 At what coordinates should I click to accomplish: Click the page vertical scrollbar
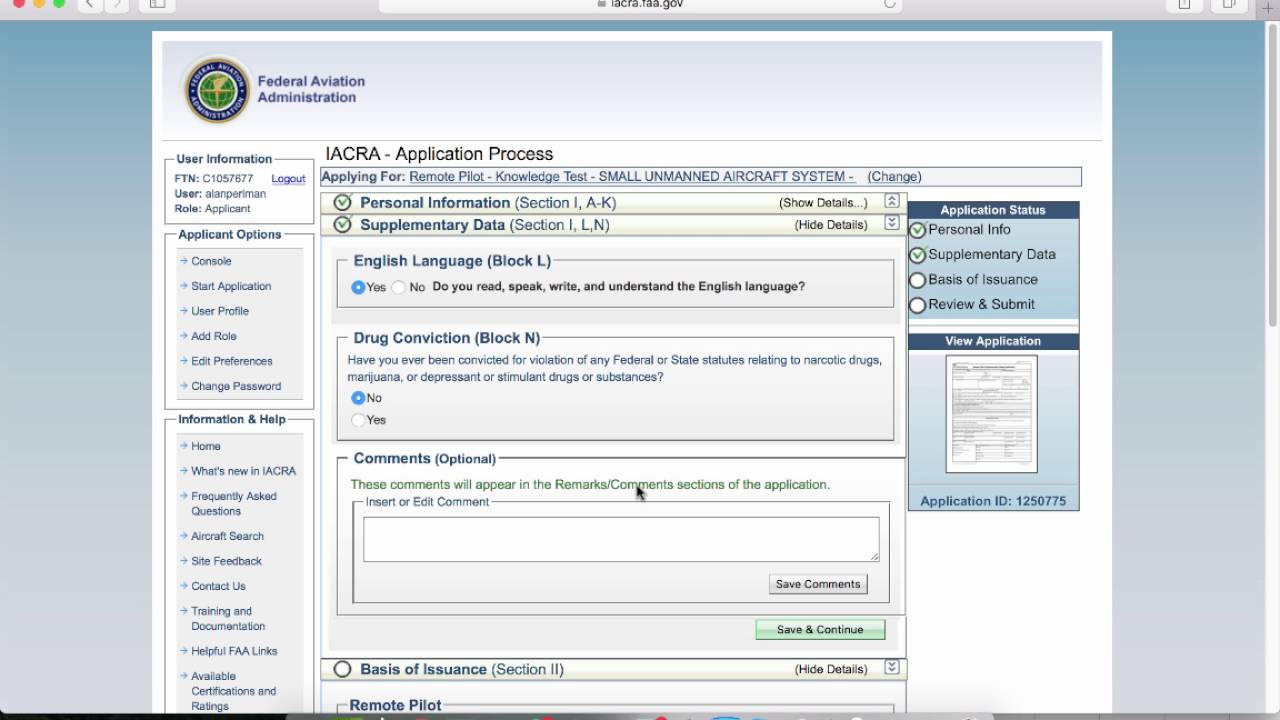[1272, 175]
